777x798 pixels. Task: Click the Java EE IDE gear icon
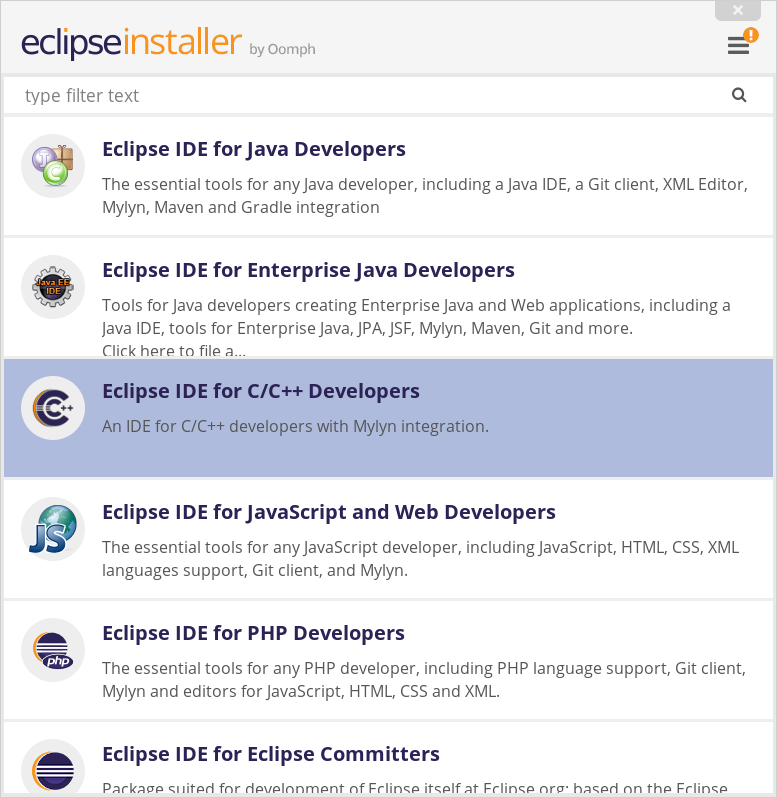pyautogui.click(x=53, y=287)
